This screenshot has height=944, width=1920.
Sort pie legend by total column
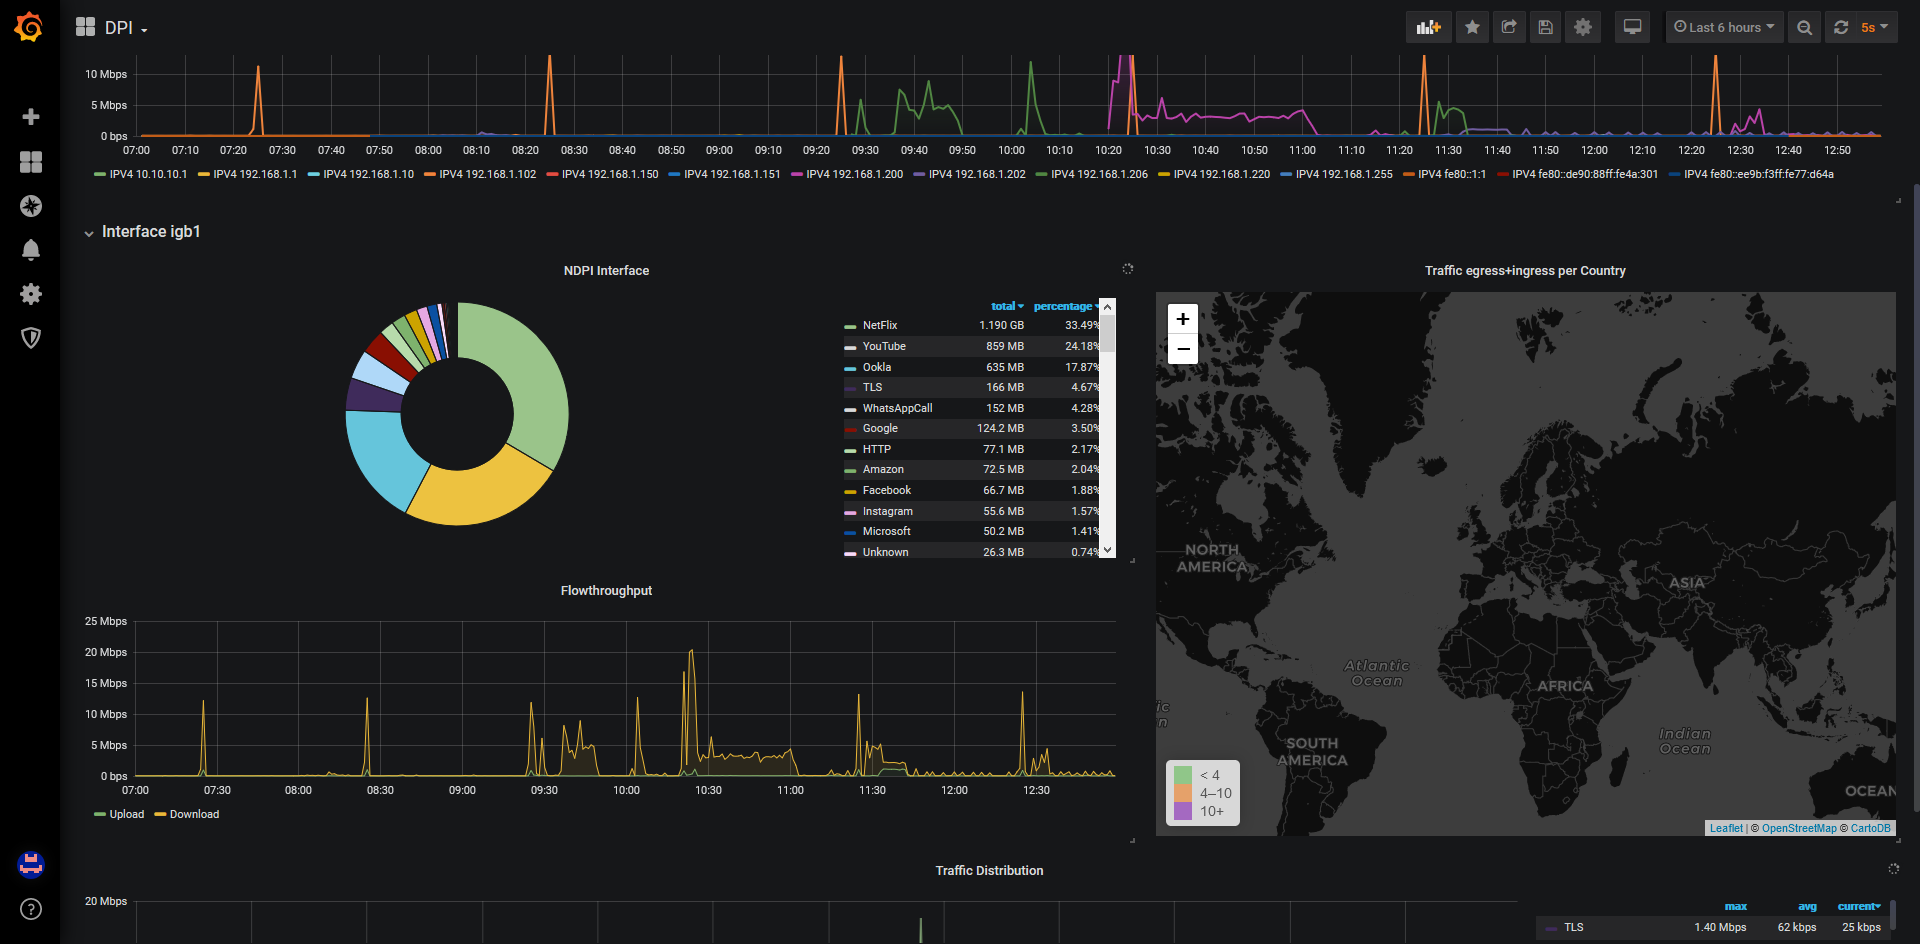1007,306
